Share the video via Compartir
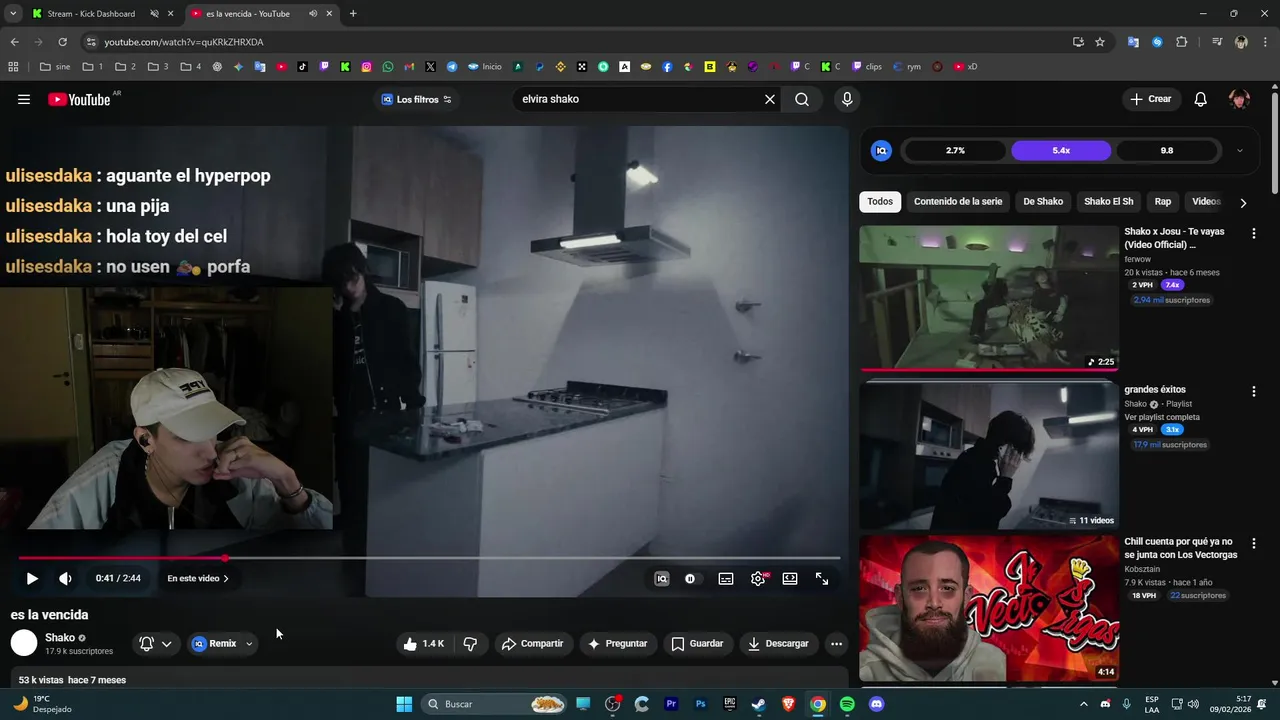Viewport: 1280px width, 720px height. click(x=532, y=644)
